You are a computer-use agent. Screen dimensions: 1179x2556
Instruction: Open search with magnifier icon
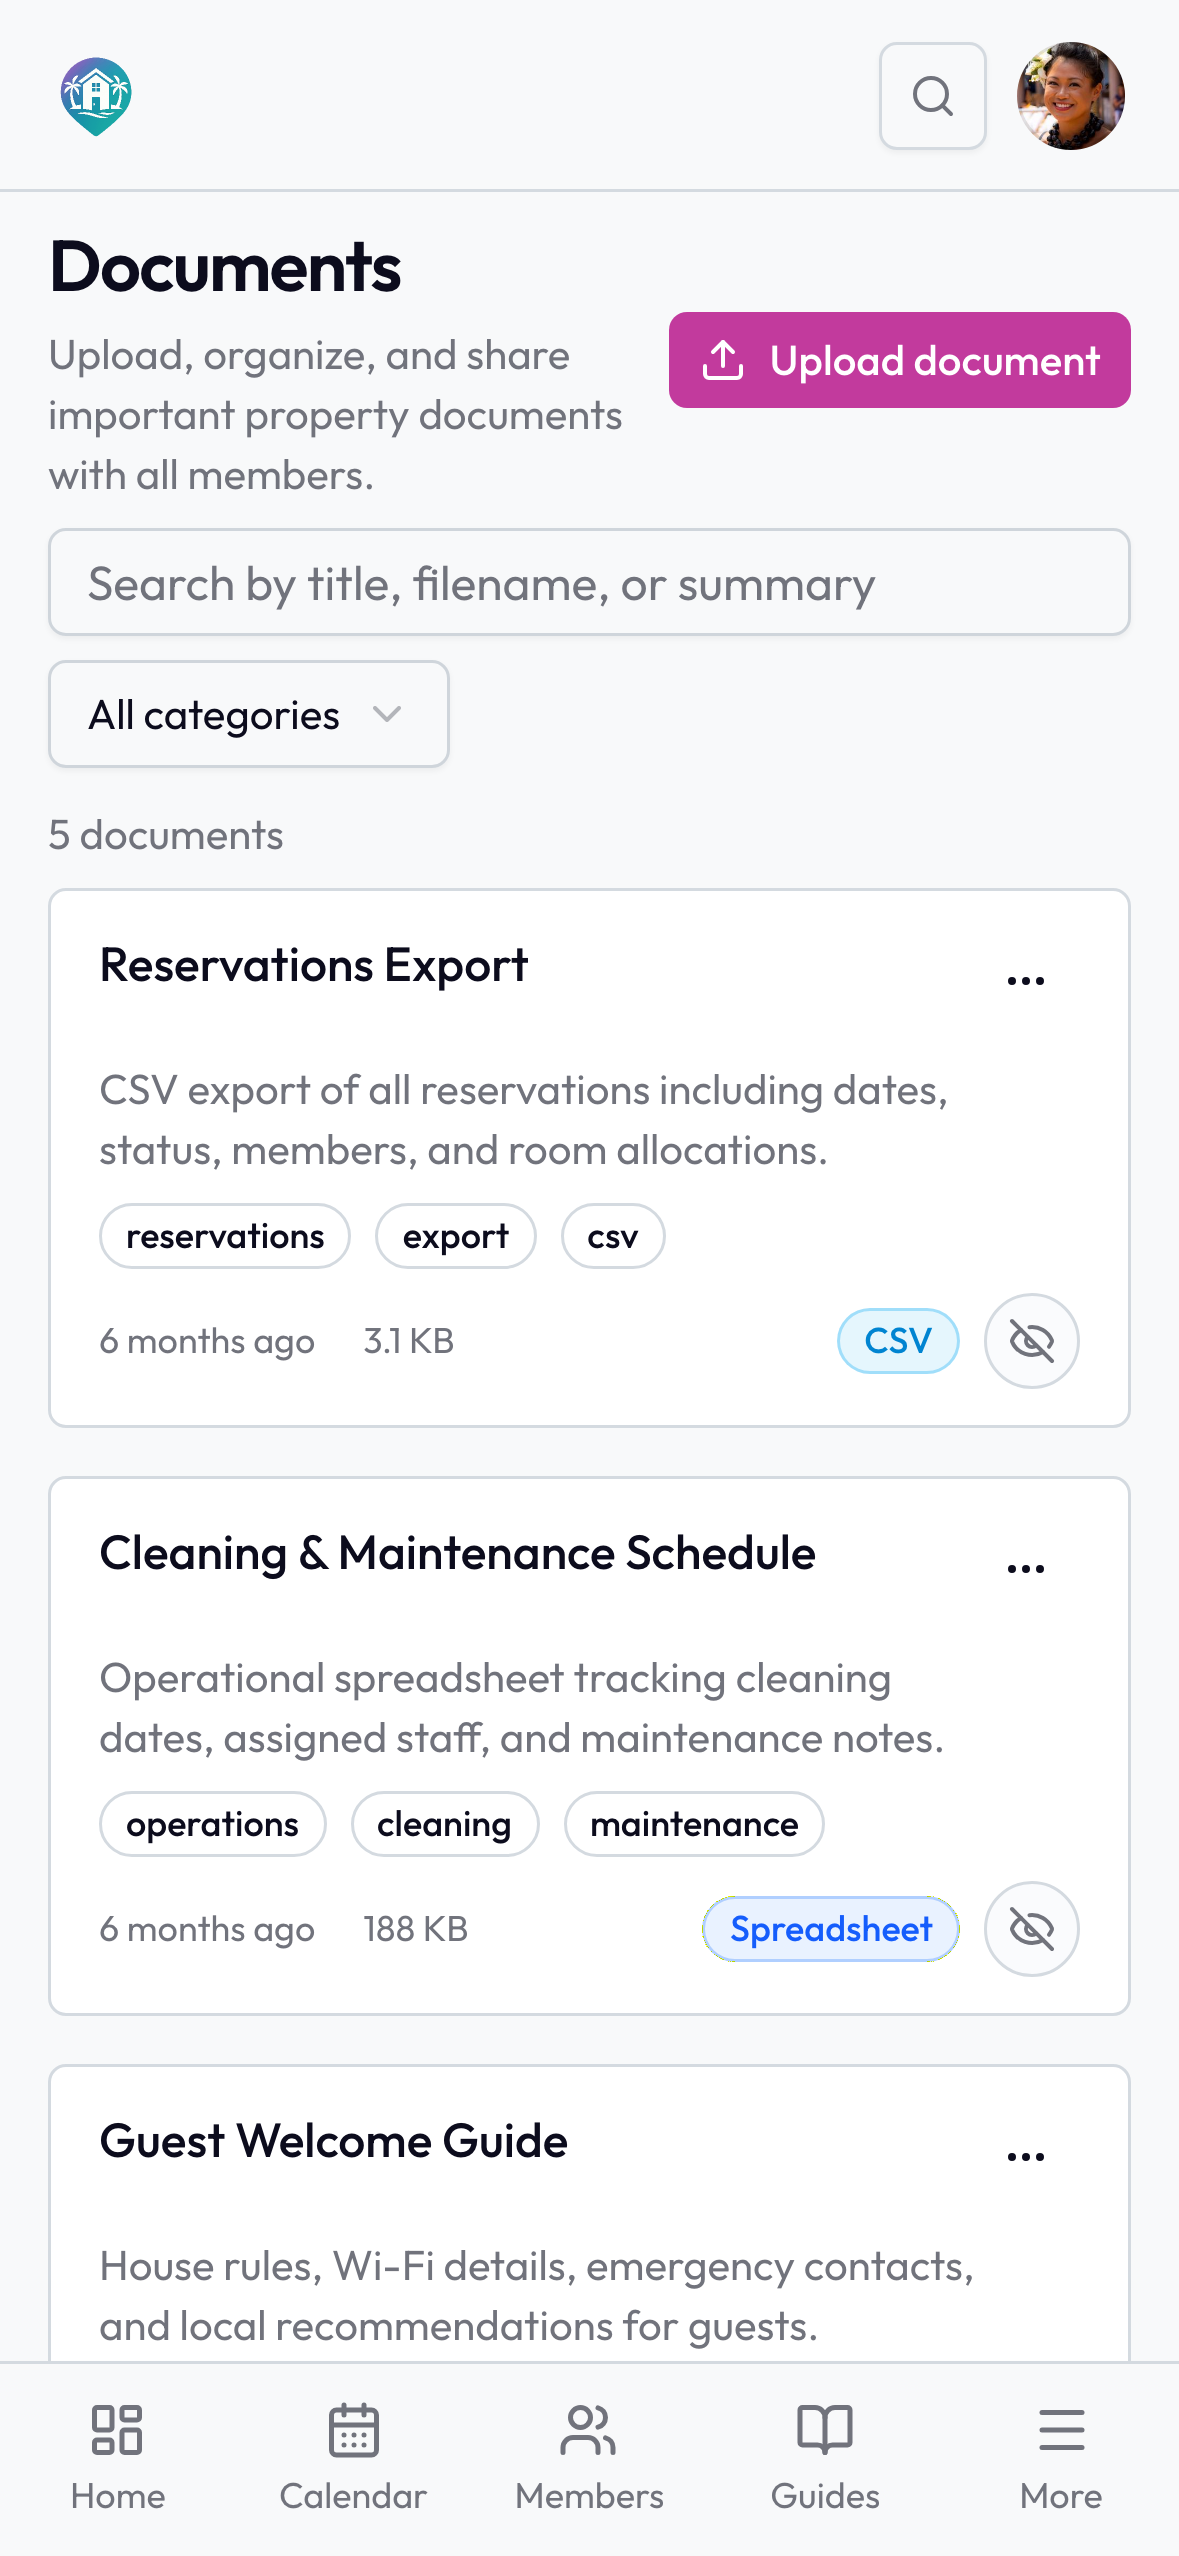[x=932, y=96]
